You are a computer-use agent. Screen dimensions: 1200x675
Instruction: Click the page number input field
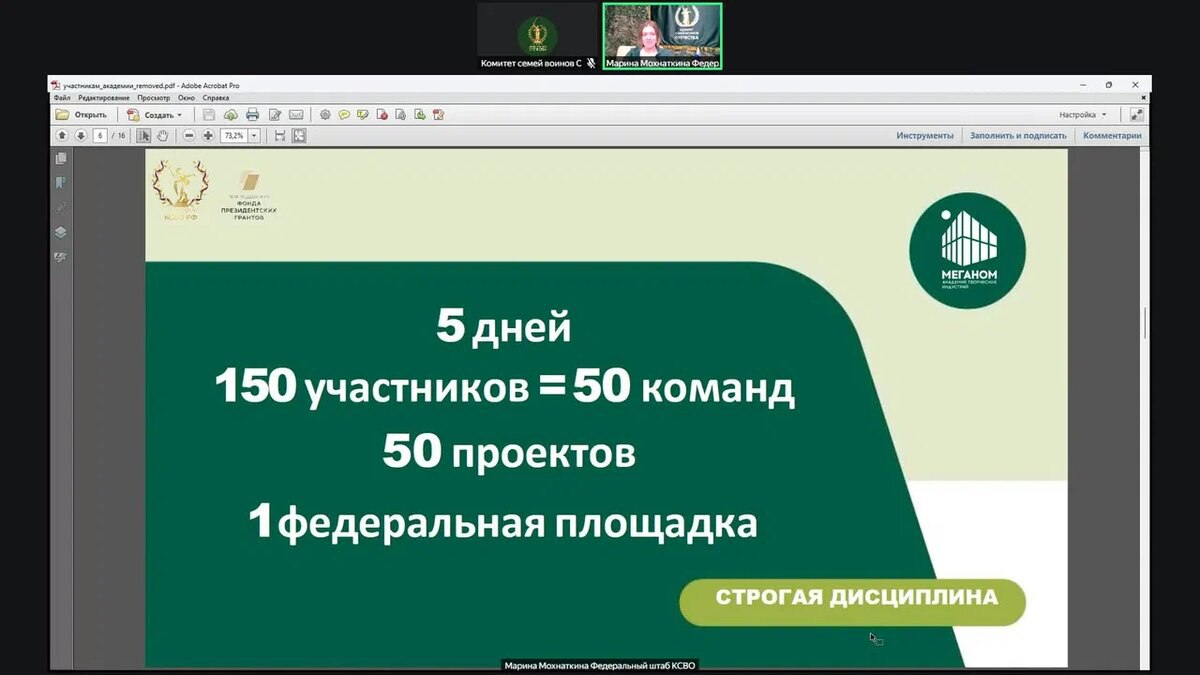(x=100, y=135)
